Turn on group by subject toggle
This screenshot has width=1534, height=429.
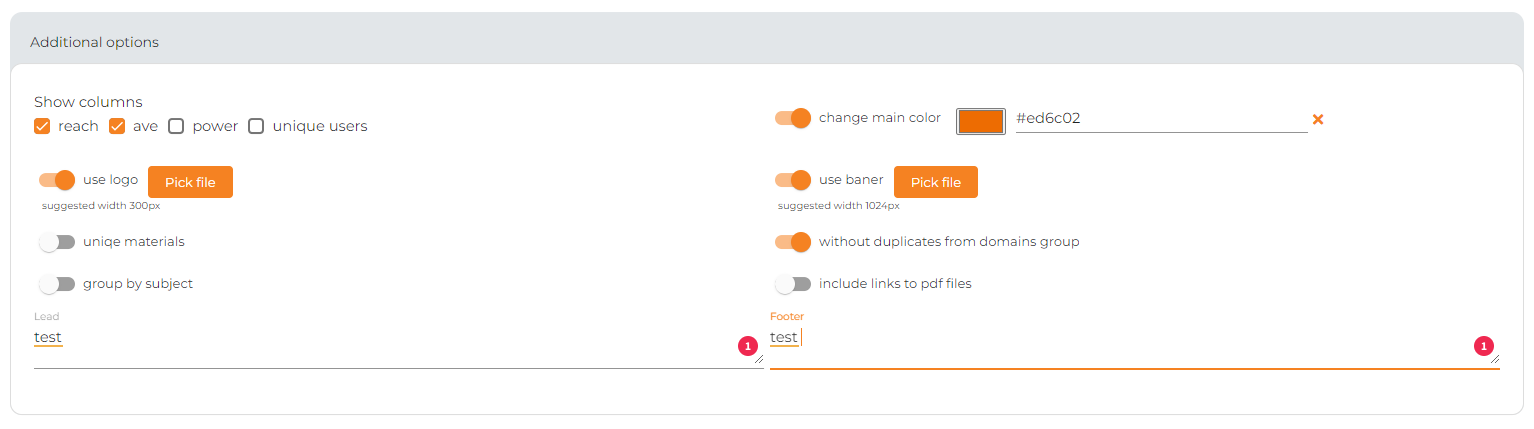pyautogui.click(x=57, y=284)
